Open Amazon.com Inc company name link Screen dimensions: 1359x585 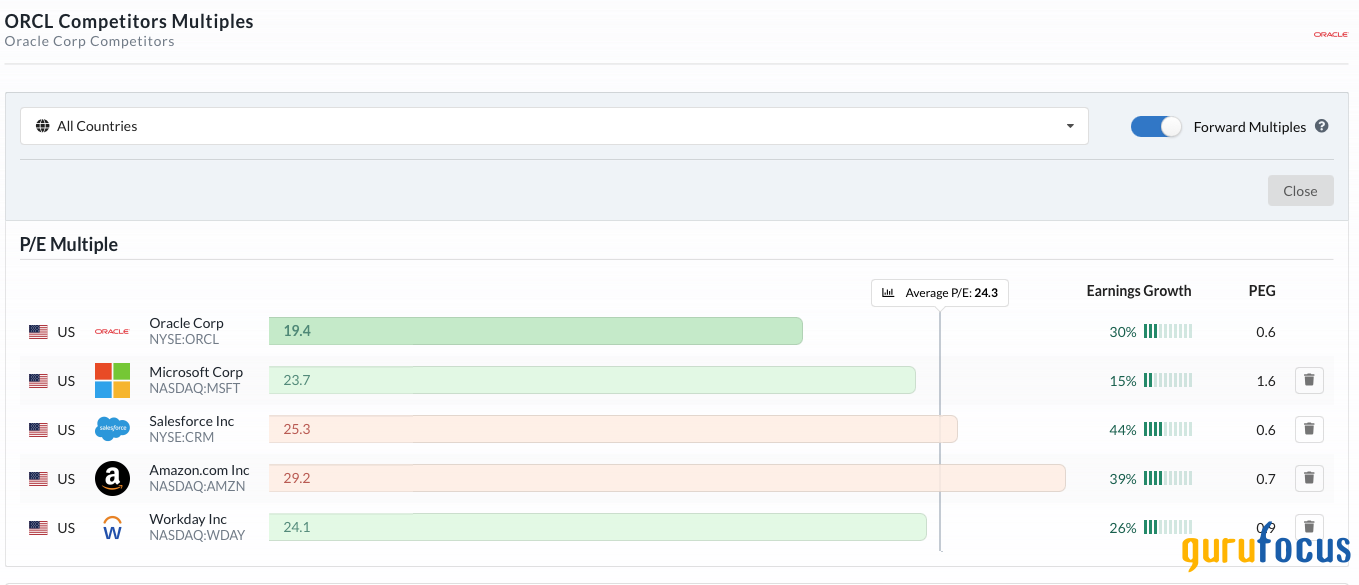[199, 470]
